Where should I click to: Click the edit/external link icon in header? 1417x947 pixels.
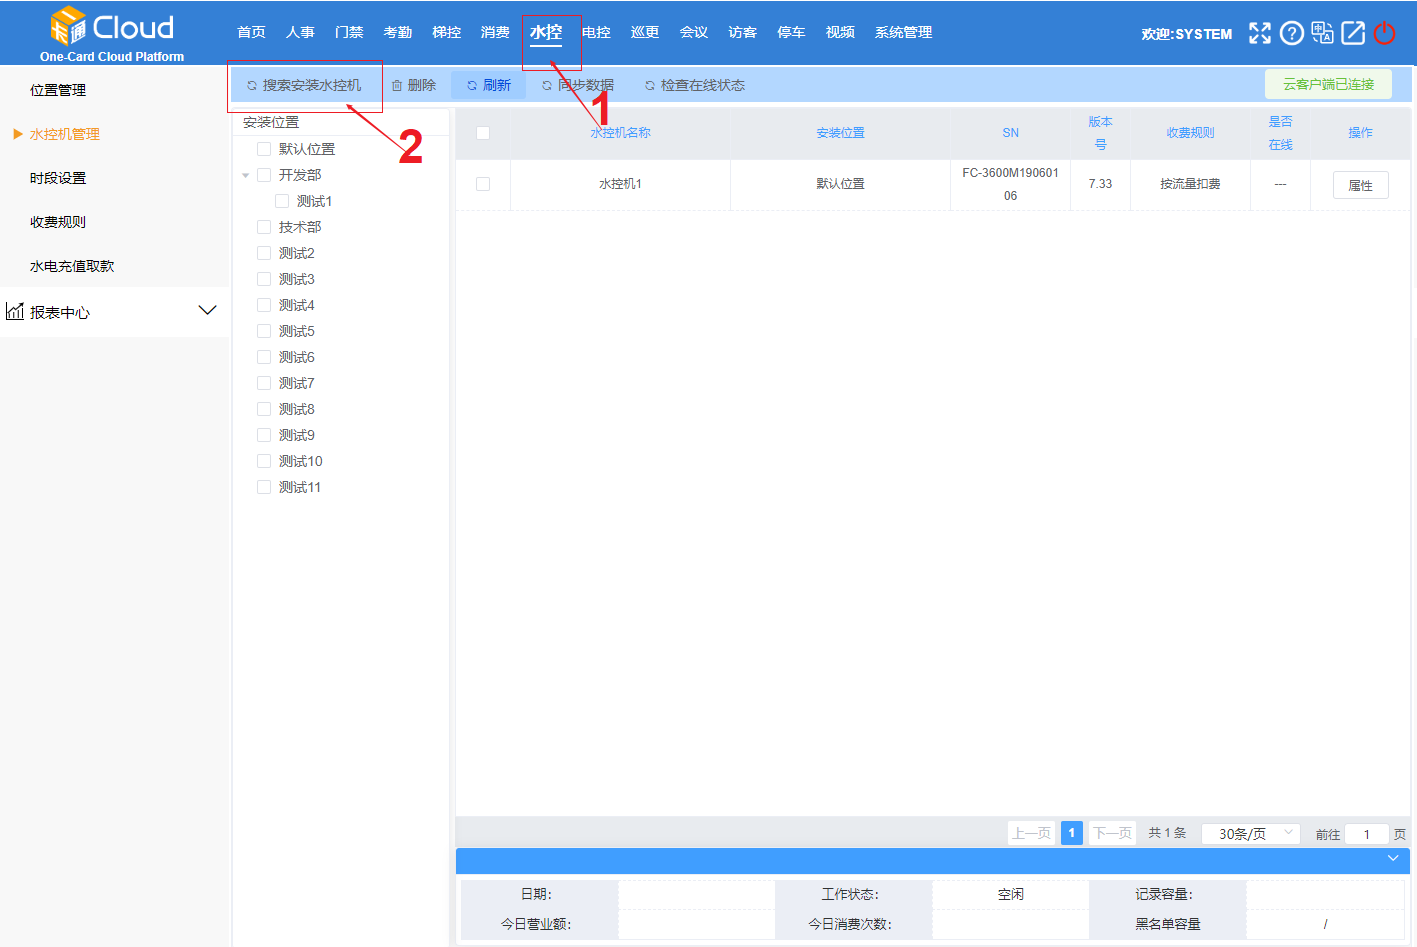click(1353, 33)
